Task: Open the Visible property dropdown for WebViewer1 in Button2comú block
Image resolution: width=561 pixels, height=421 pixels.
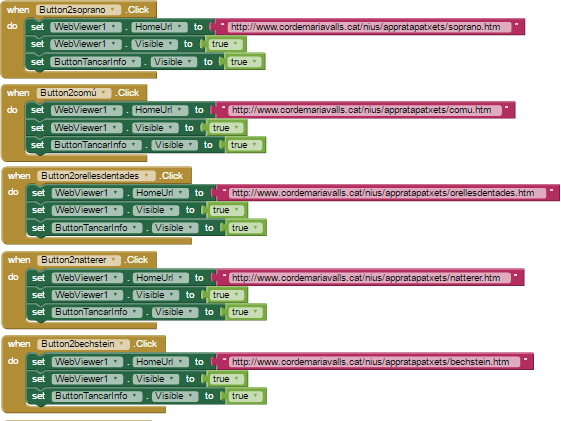Action: [x=155, y=128]
